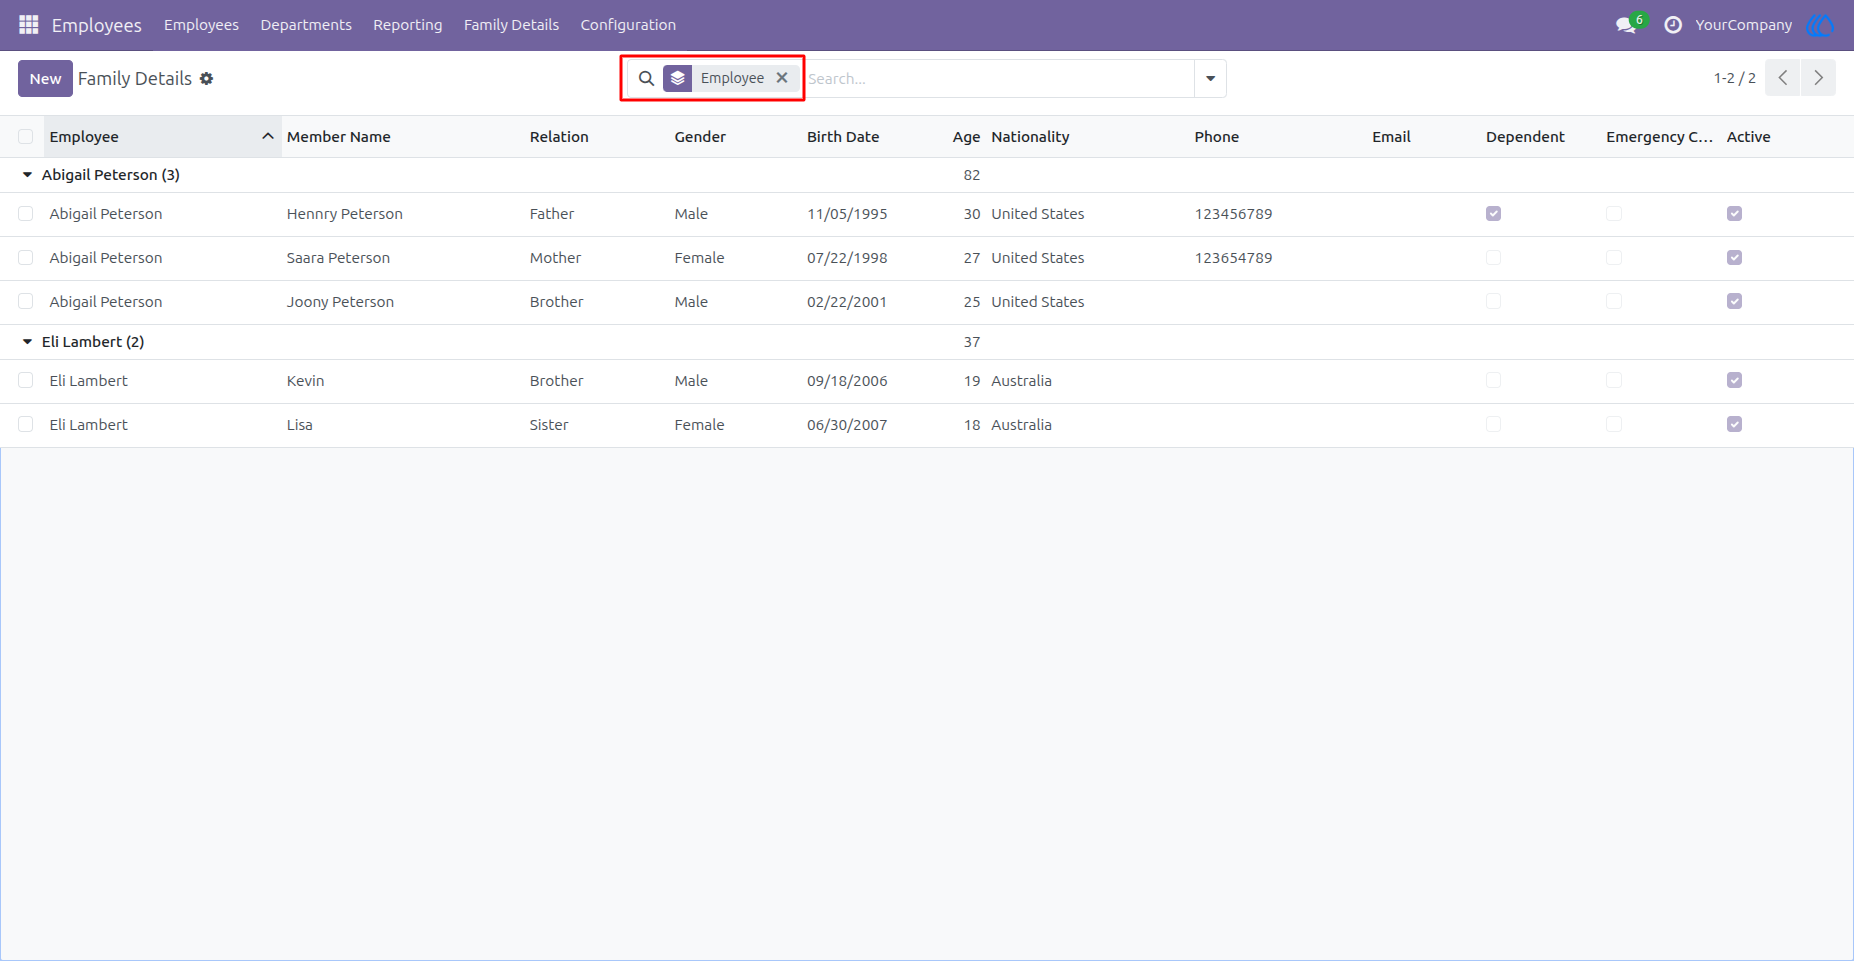Go to next page arrow
The image size is (1854, 961).
tap(1818, 78)
